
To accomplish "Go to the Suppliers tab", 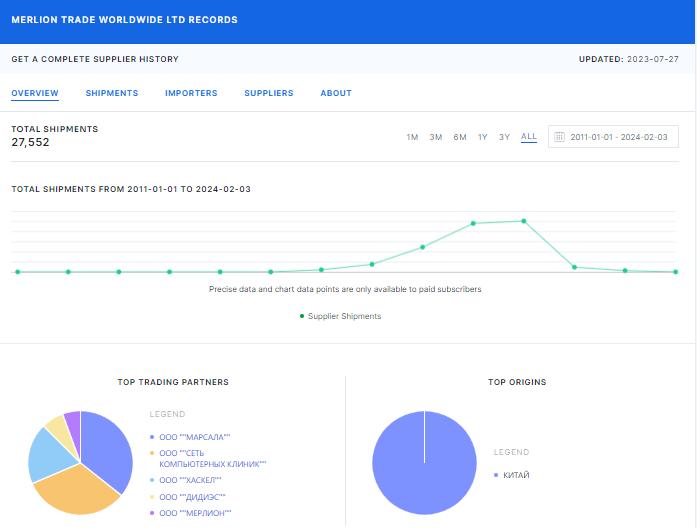I will pyautogui.click(x=268, y=93).
